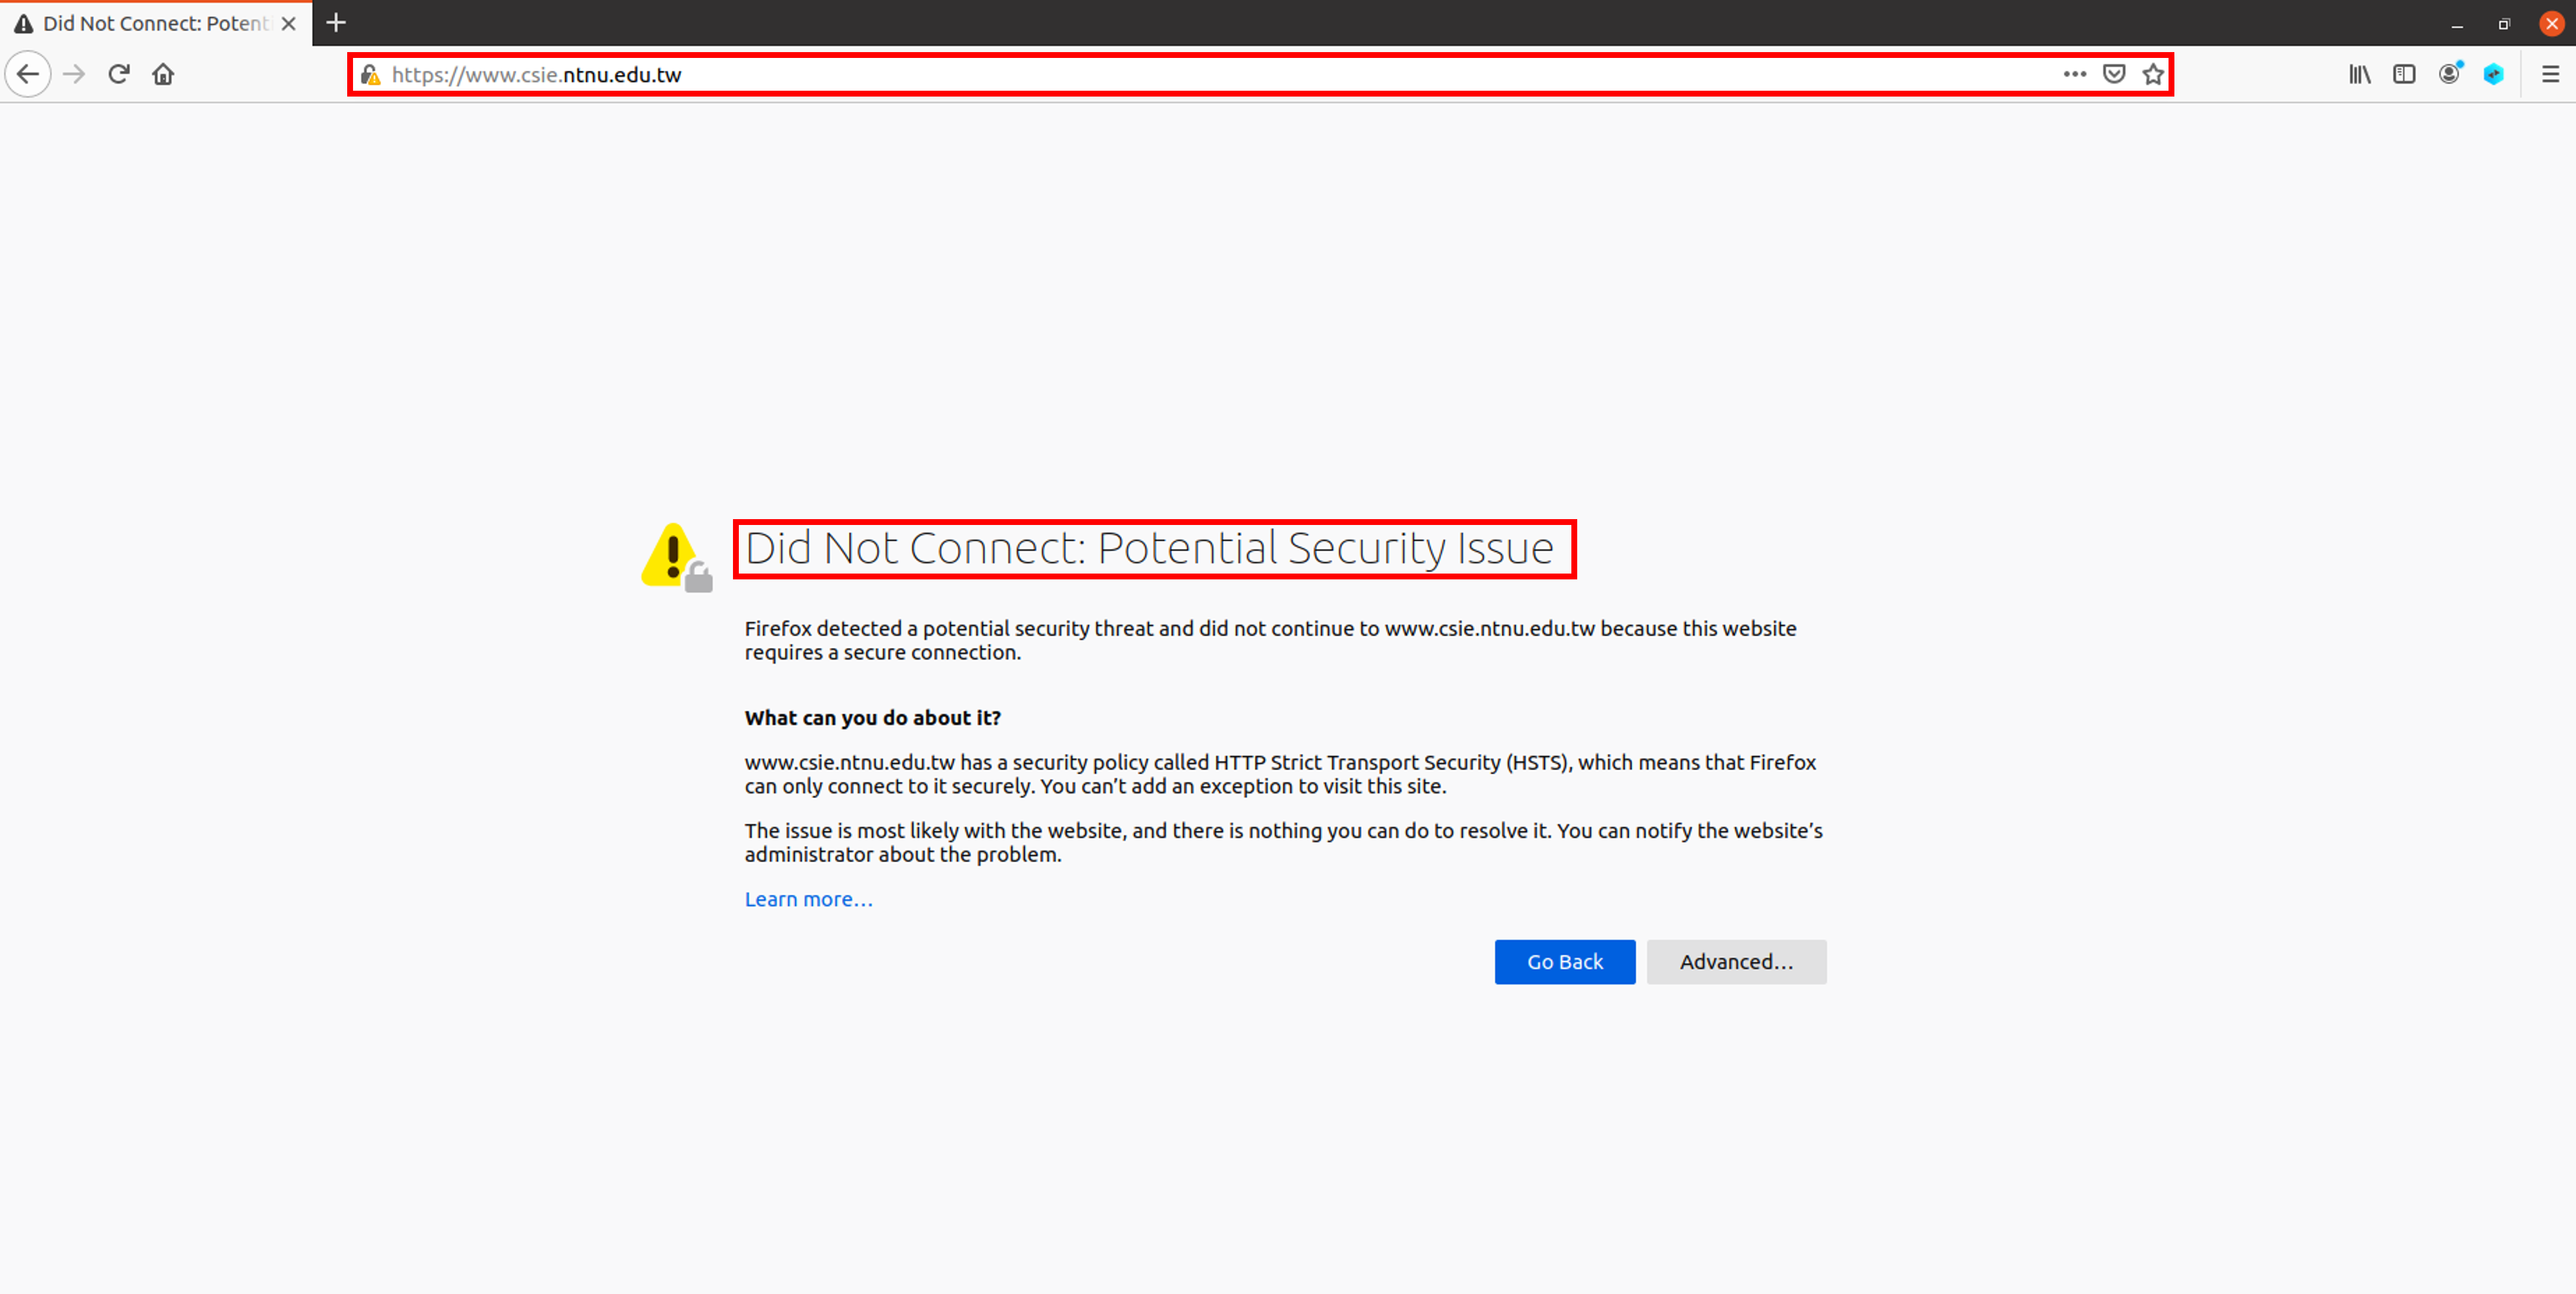Open the Firefox home page
This screenshot has height=1294, width=2576.
tap(163, 74)
